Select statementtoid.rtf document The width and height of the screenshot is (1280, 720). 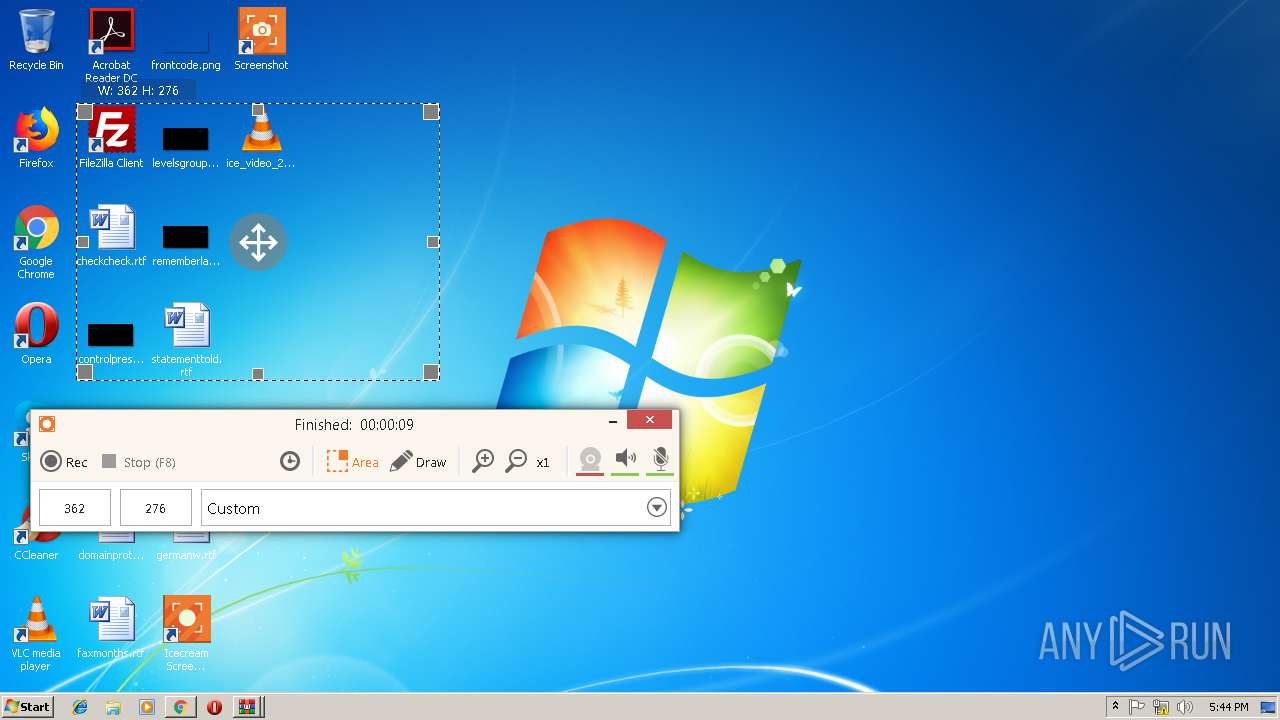pyautogui.click(x=186, y=340)
